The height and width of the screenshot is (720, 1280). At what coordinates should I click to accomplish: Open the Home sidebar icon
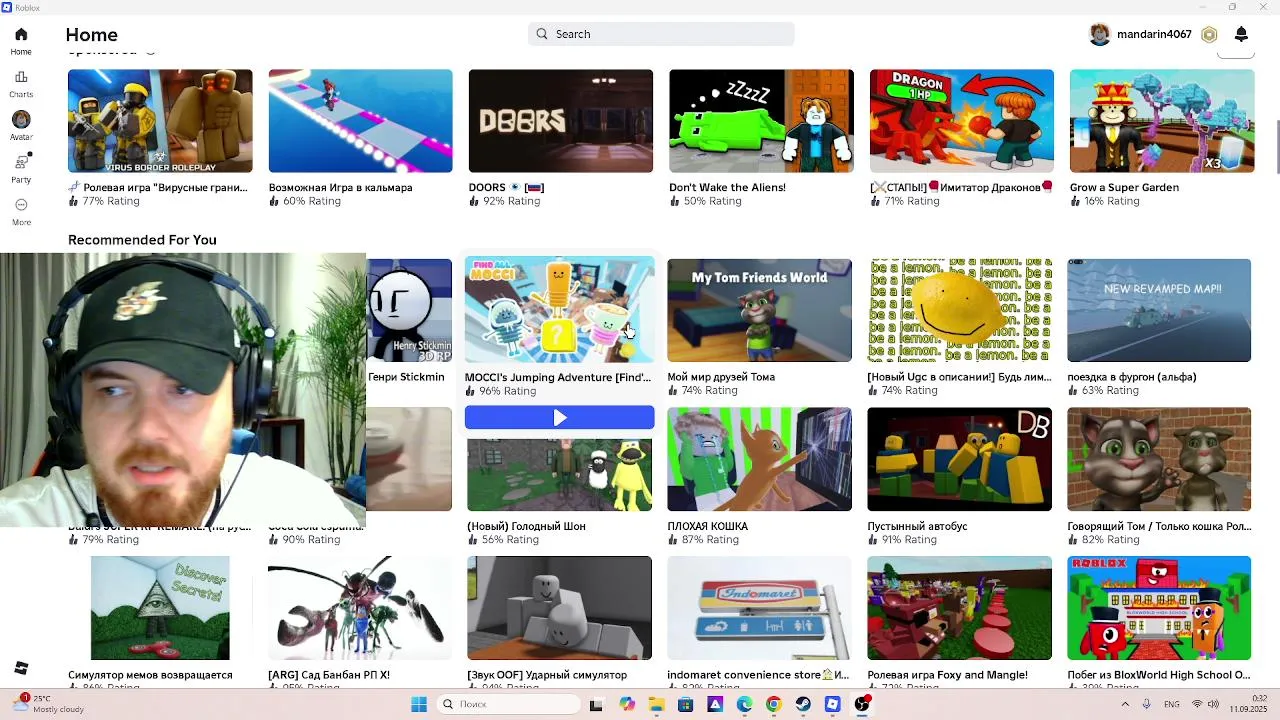[x=21, y=34]
